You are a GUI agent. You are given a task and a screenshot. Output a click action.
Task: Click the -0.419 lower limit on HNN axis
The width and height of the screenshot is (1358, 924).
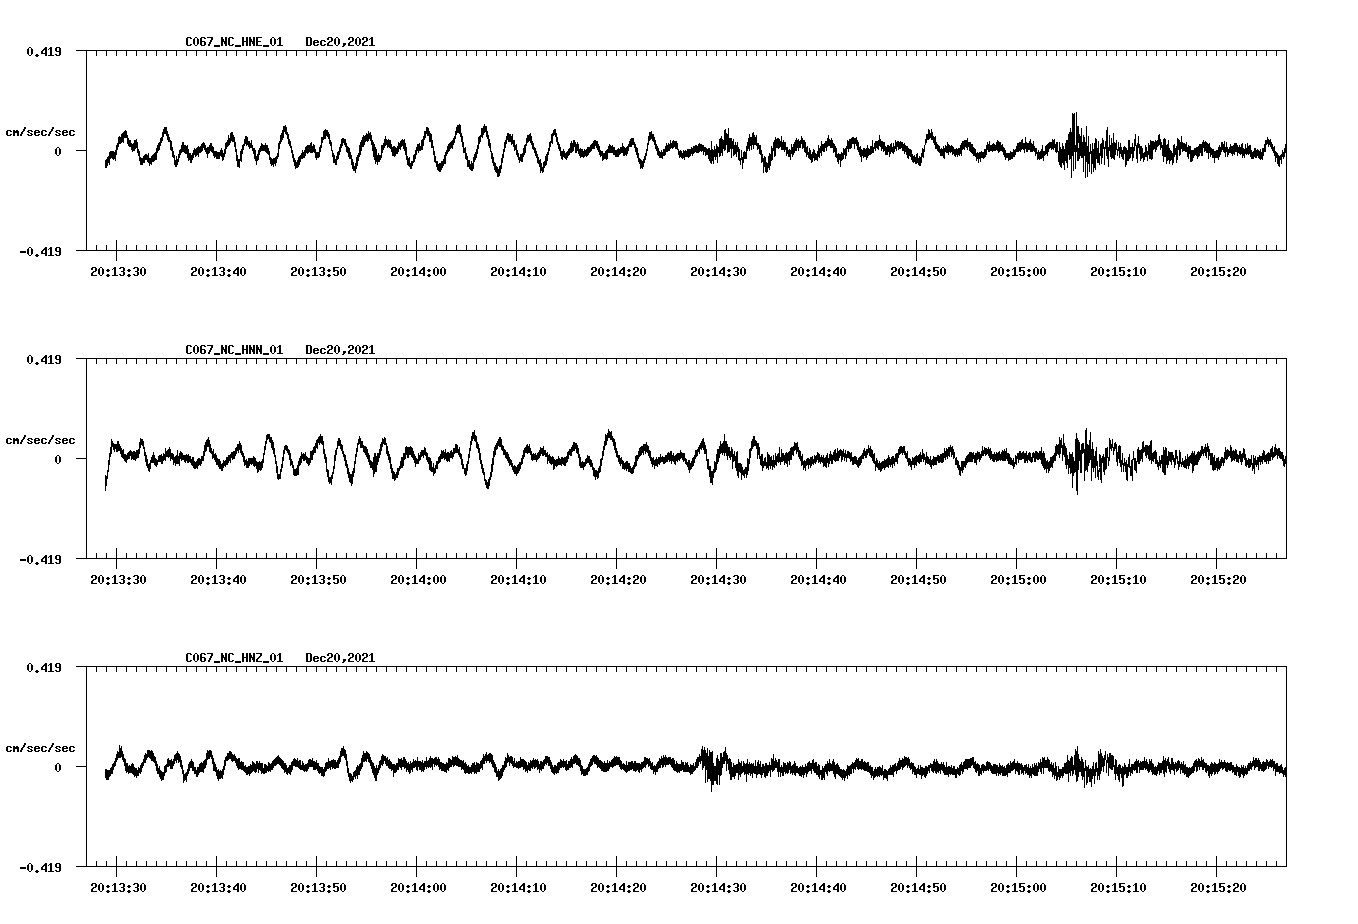40,559
